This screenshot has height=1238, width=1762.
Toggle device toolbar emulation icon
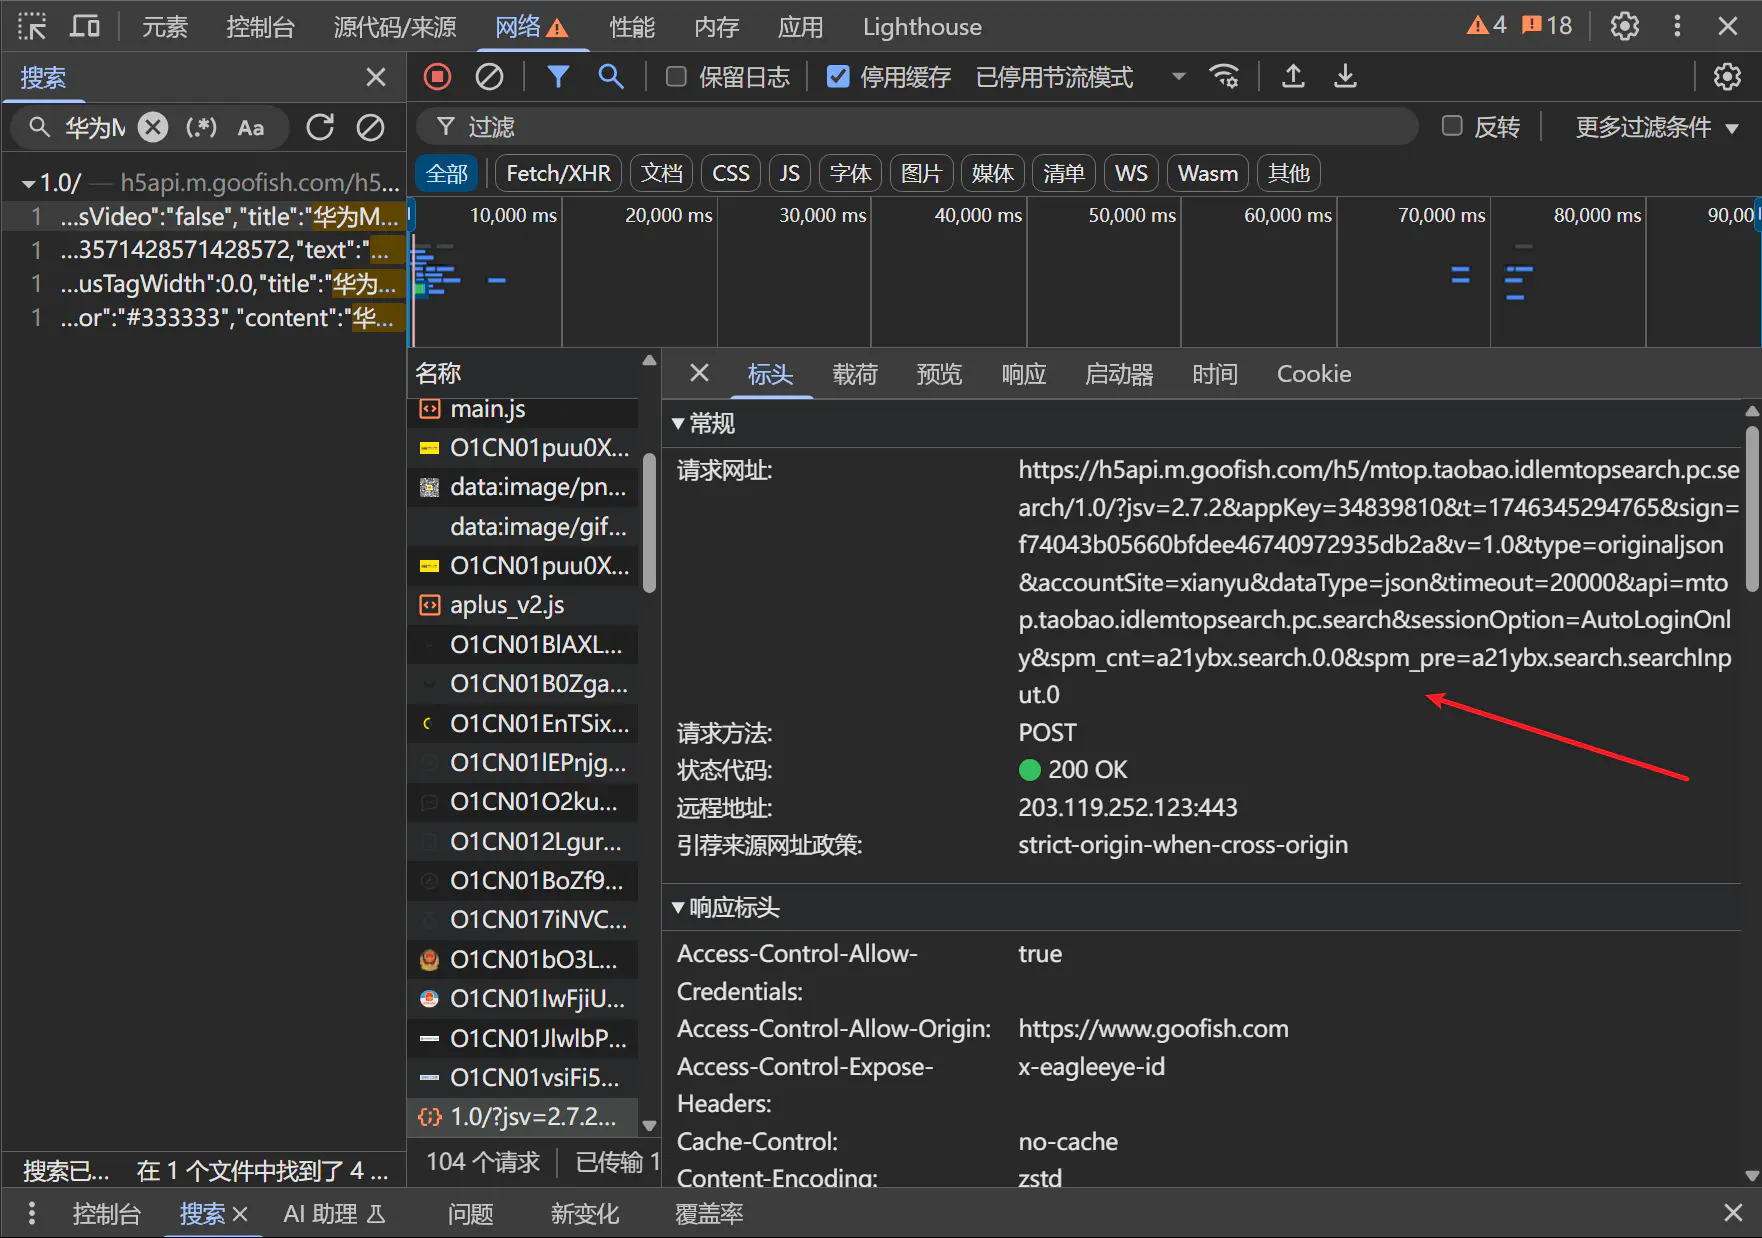pyautogui.click(x=84, y=27)
